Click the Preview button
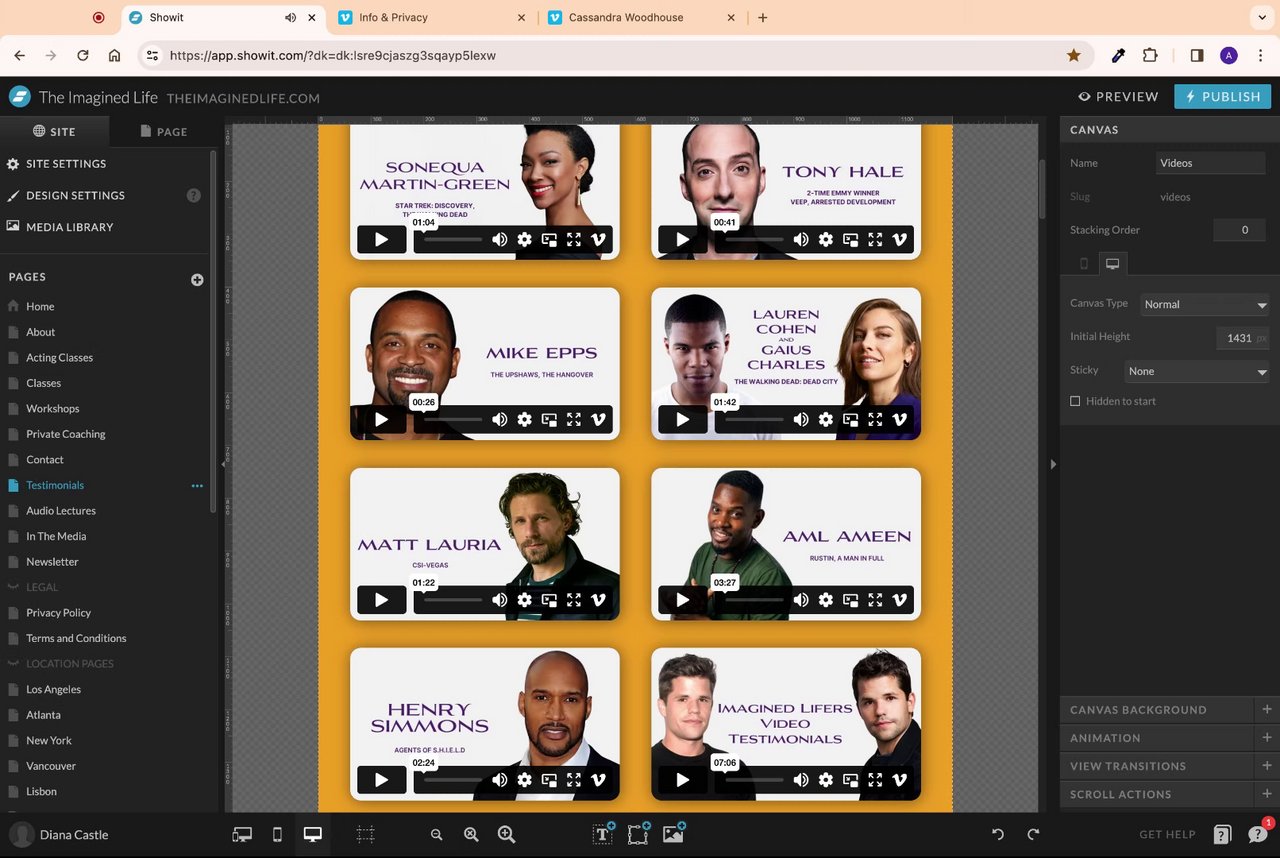 (x=1118, y=97)
